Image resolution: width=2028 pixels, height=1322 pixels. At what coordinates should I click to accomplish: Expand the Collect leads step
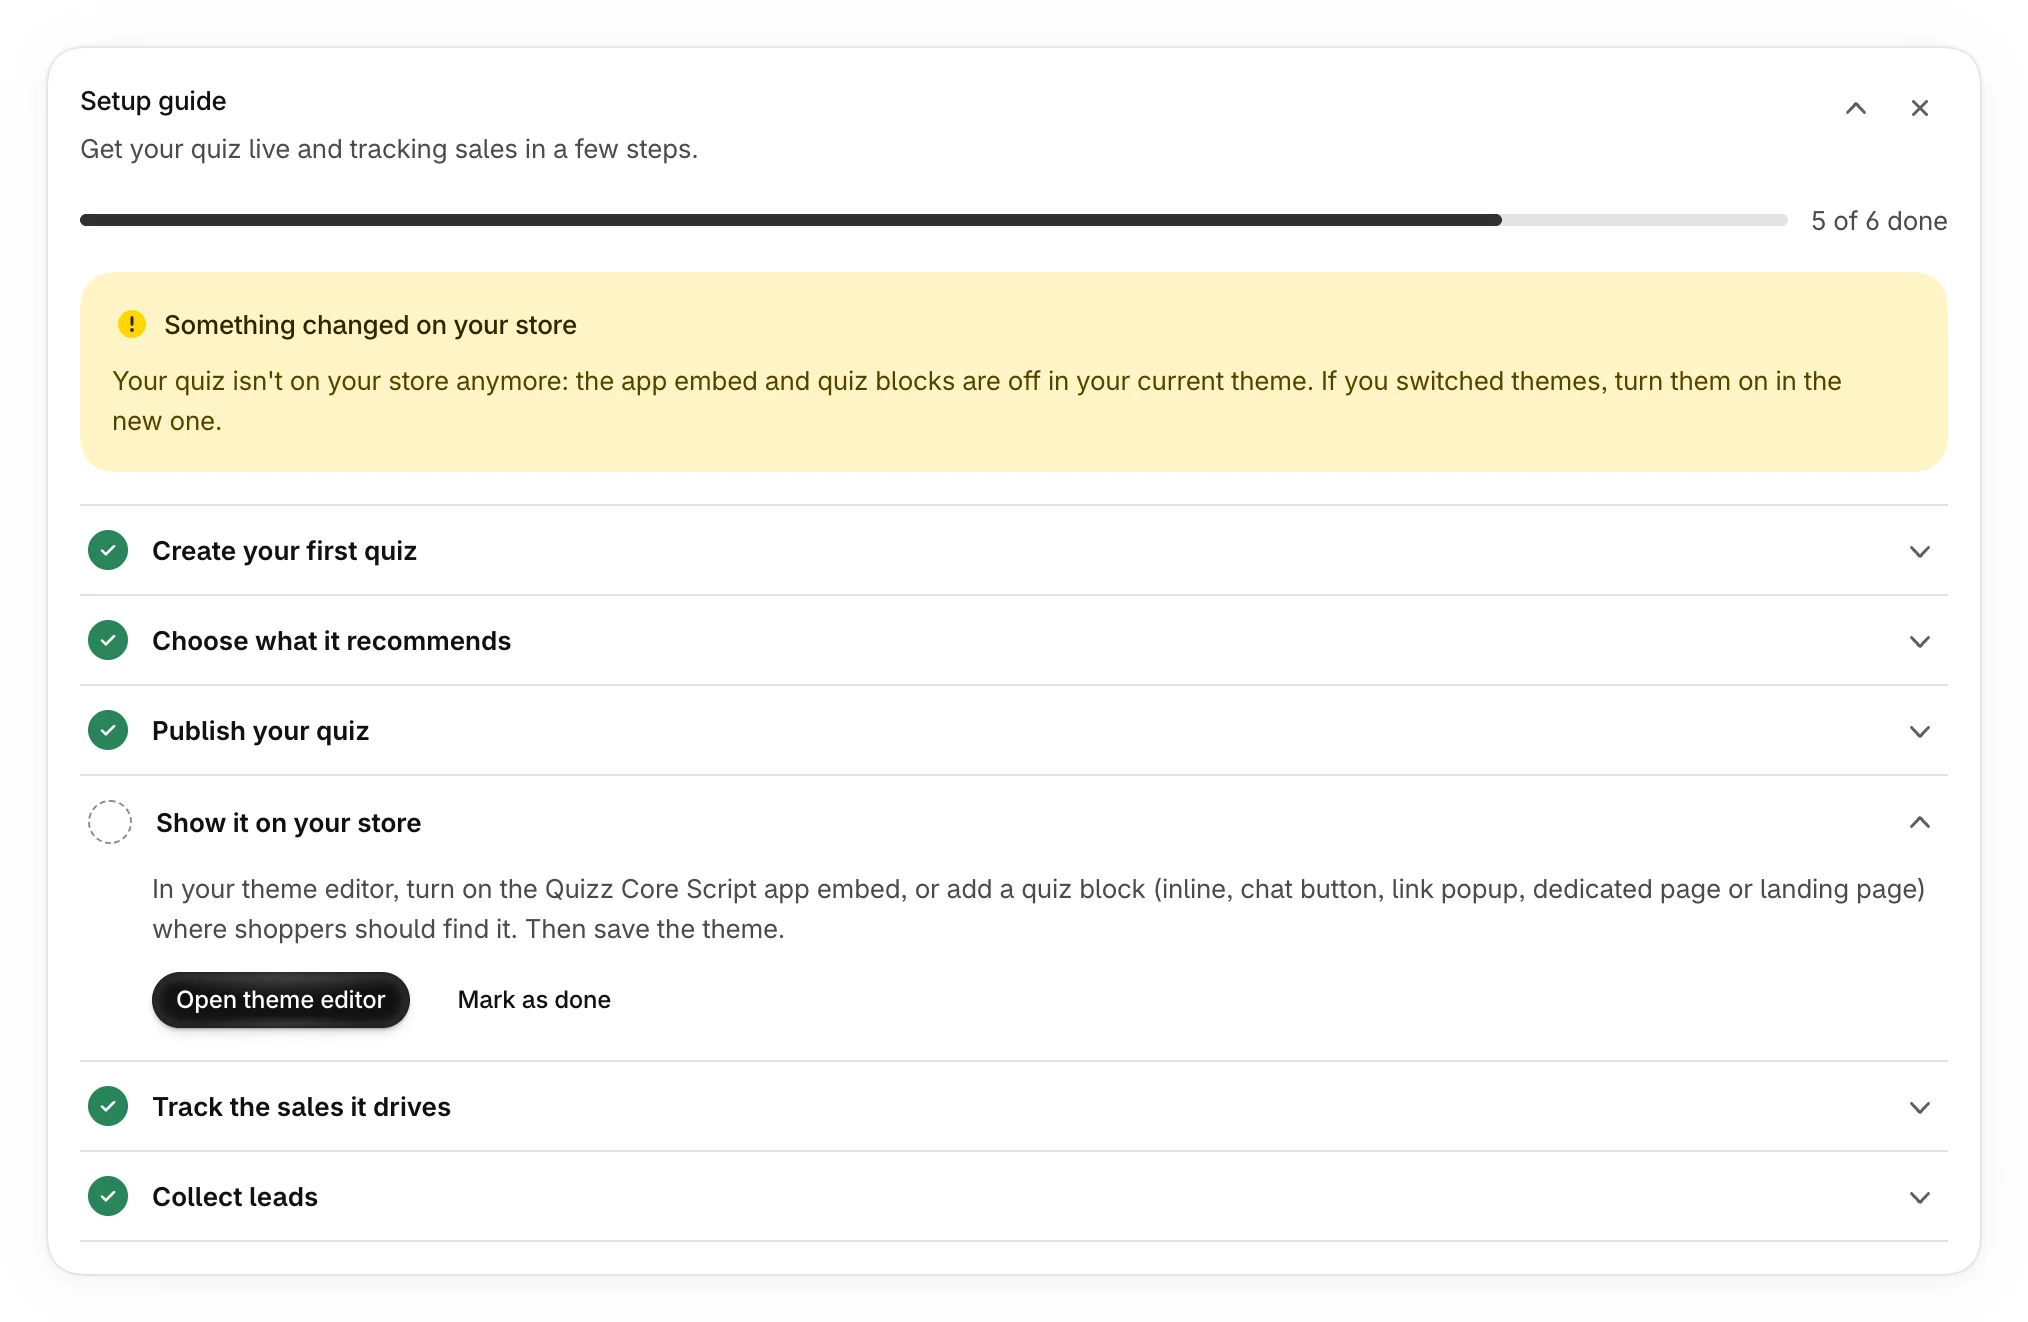tap(1919, 1197)
